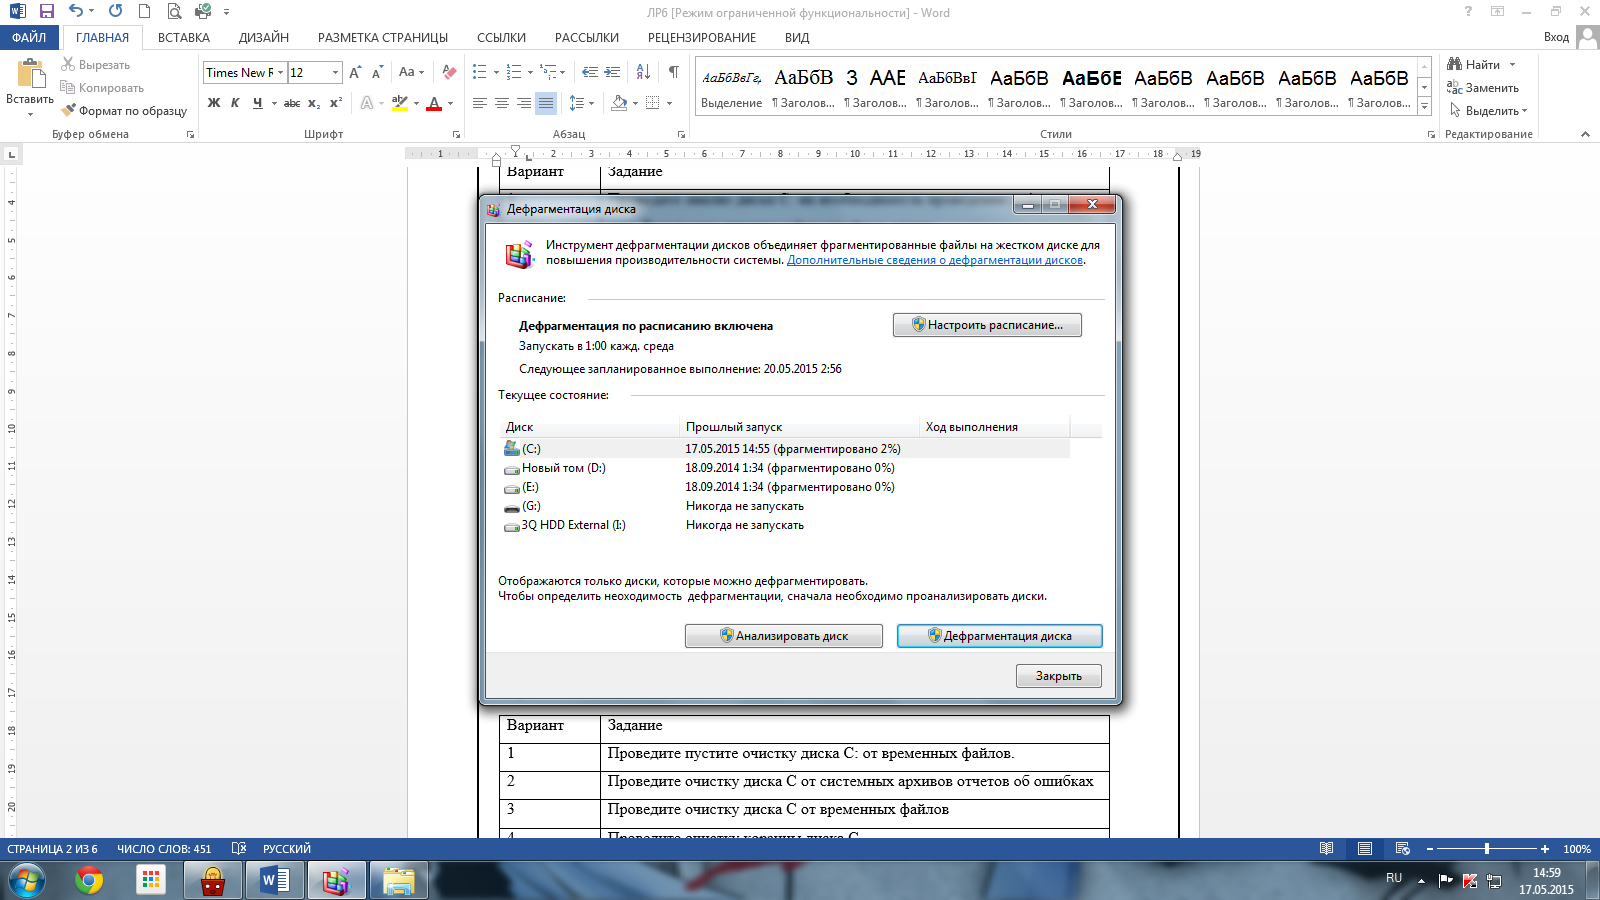1600x900 pixels.
Task: Toggle show paragraph marks
Action: click(674, 72)
